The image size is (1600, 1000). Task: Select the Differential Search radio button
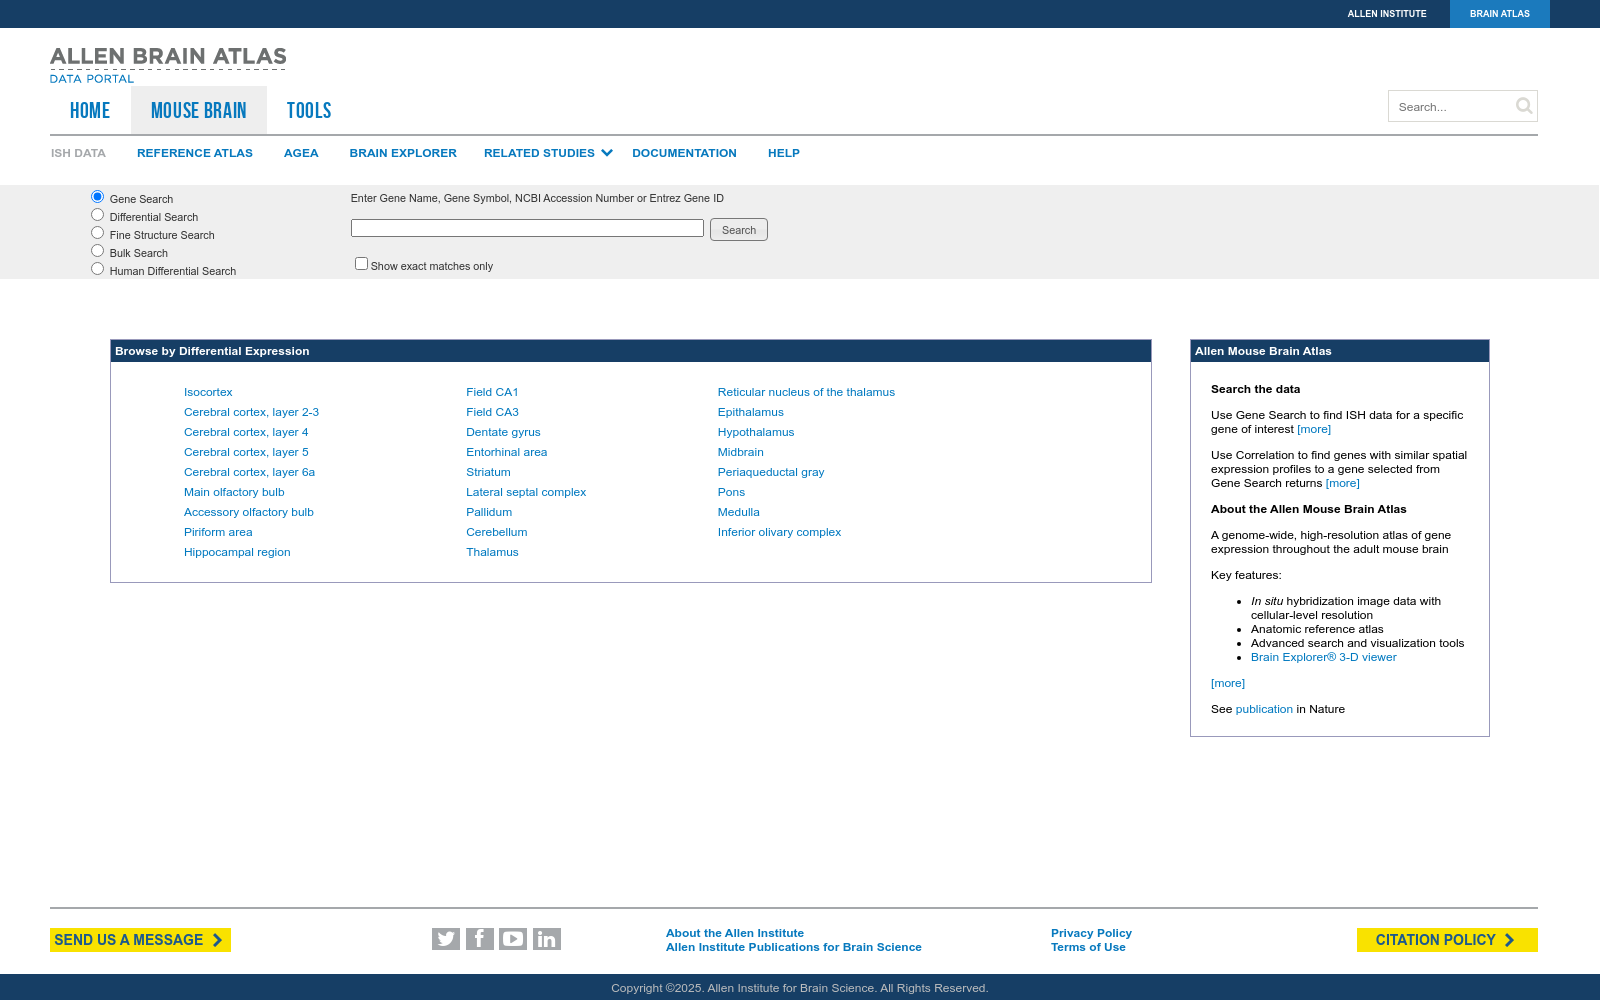point(97,215)
